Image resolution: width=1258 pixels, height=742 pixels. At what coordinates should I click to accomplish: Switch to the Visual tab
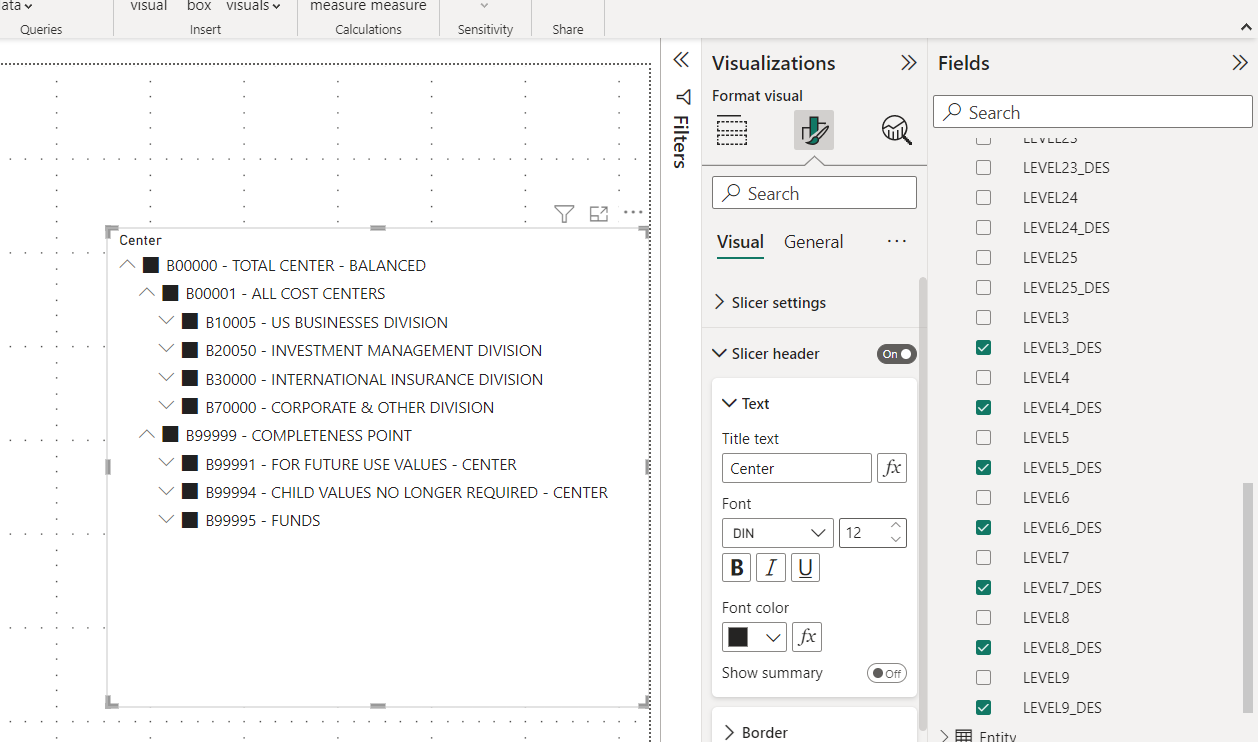click(740, 242)
